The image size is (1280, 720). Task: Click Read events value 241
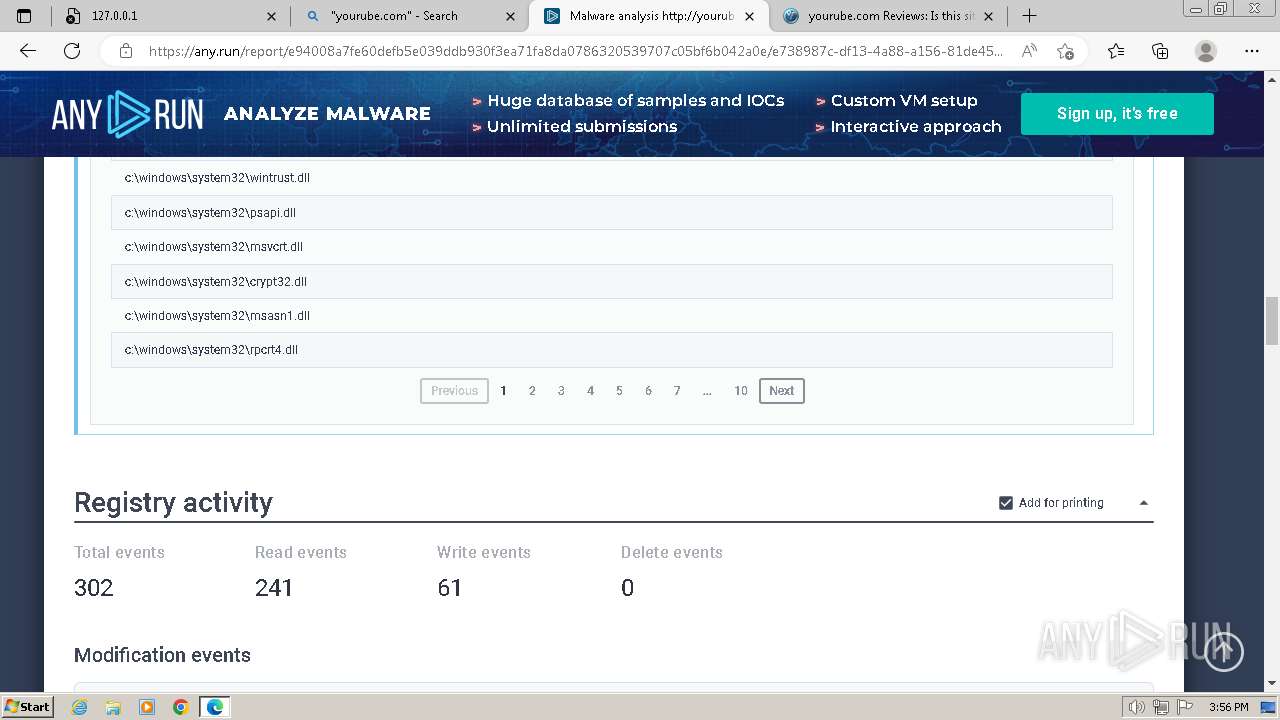click(x=274, y=588)
